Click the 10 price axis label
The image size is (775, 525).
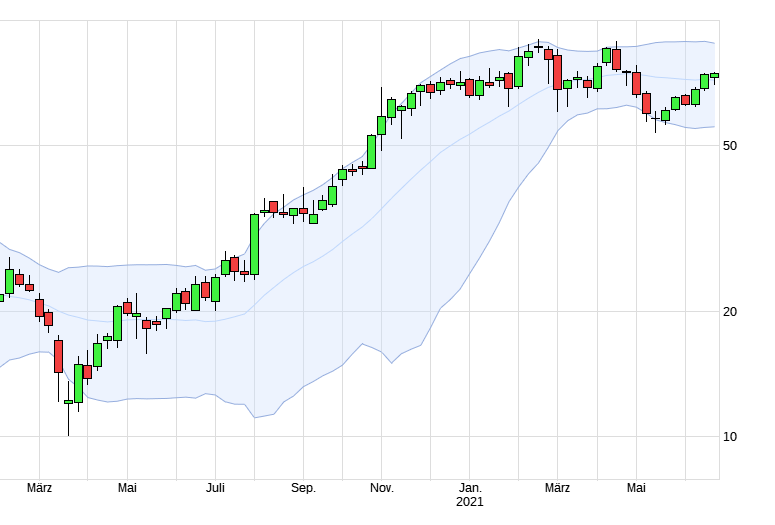(730, 437)
